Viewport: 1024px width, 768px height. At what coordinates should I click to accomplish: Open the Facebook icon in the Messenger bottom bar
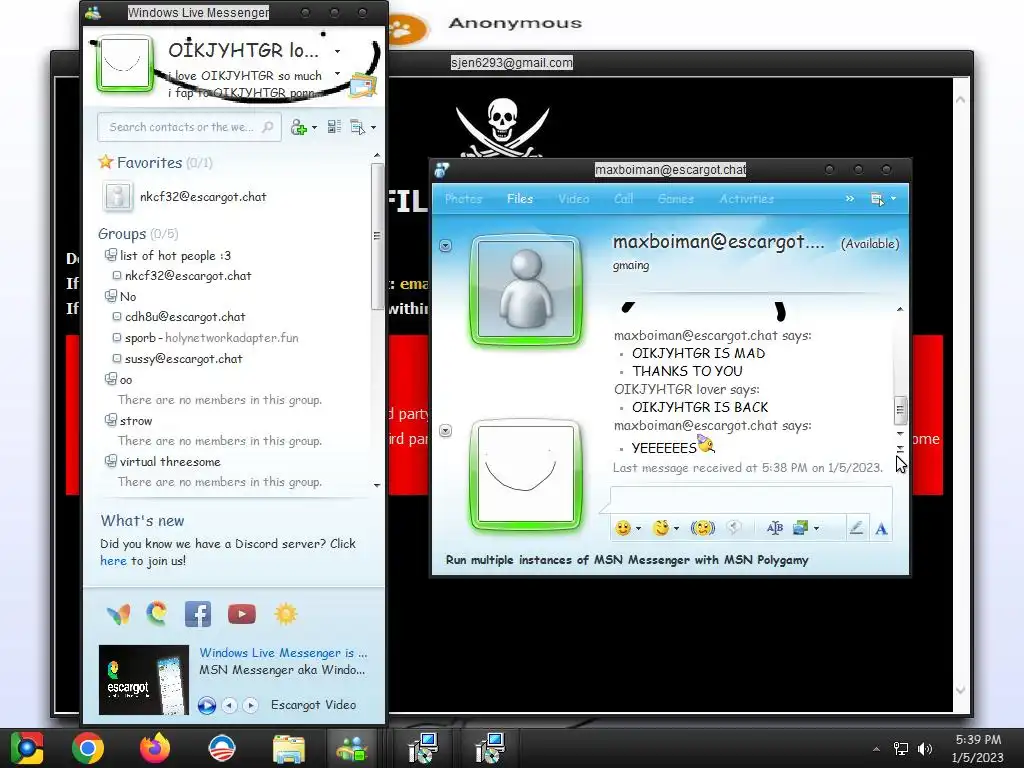click(198, 614)
